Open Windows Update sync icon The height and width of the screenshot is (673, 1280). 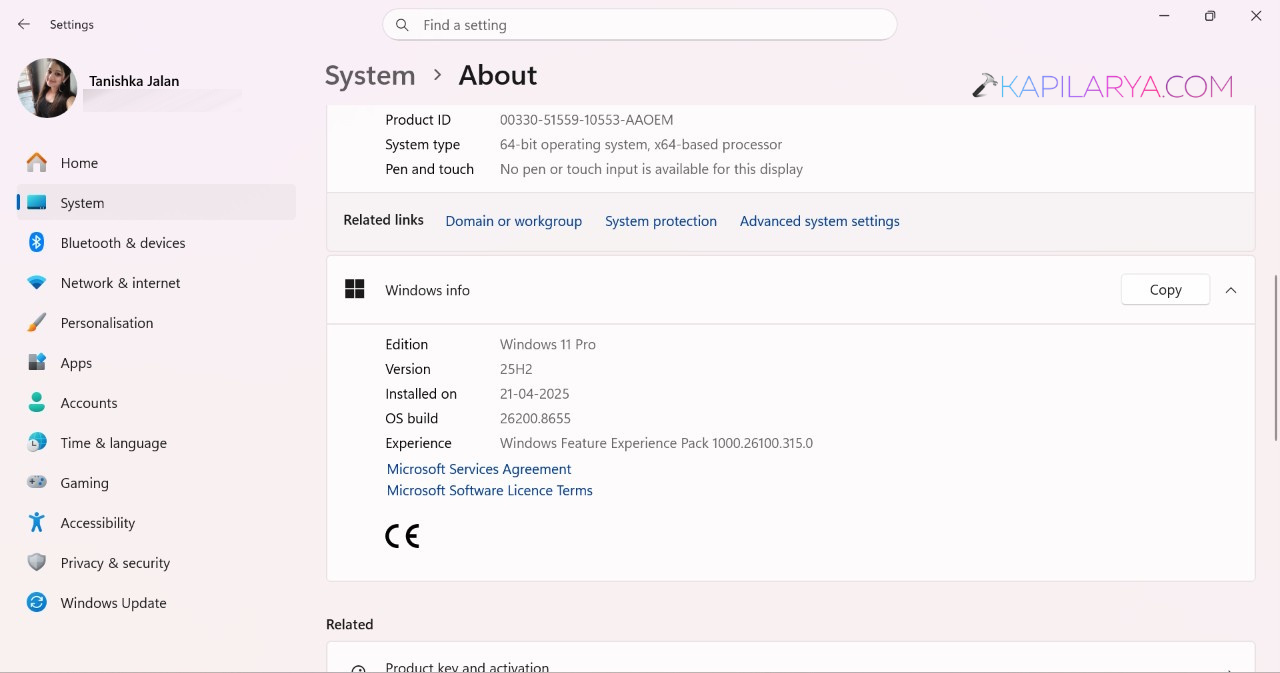click(x=37, y=603)
